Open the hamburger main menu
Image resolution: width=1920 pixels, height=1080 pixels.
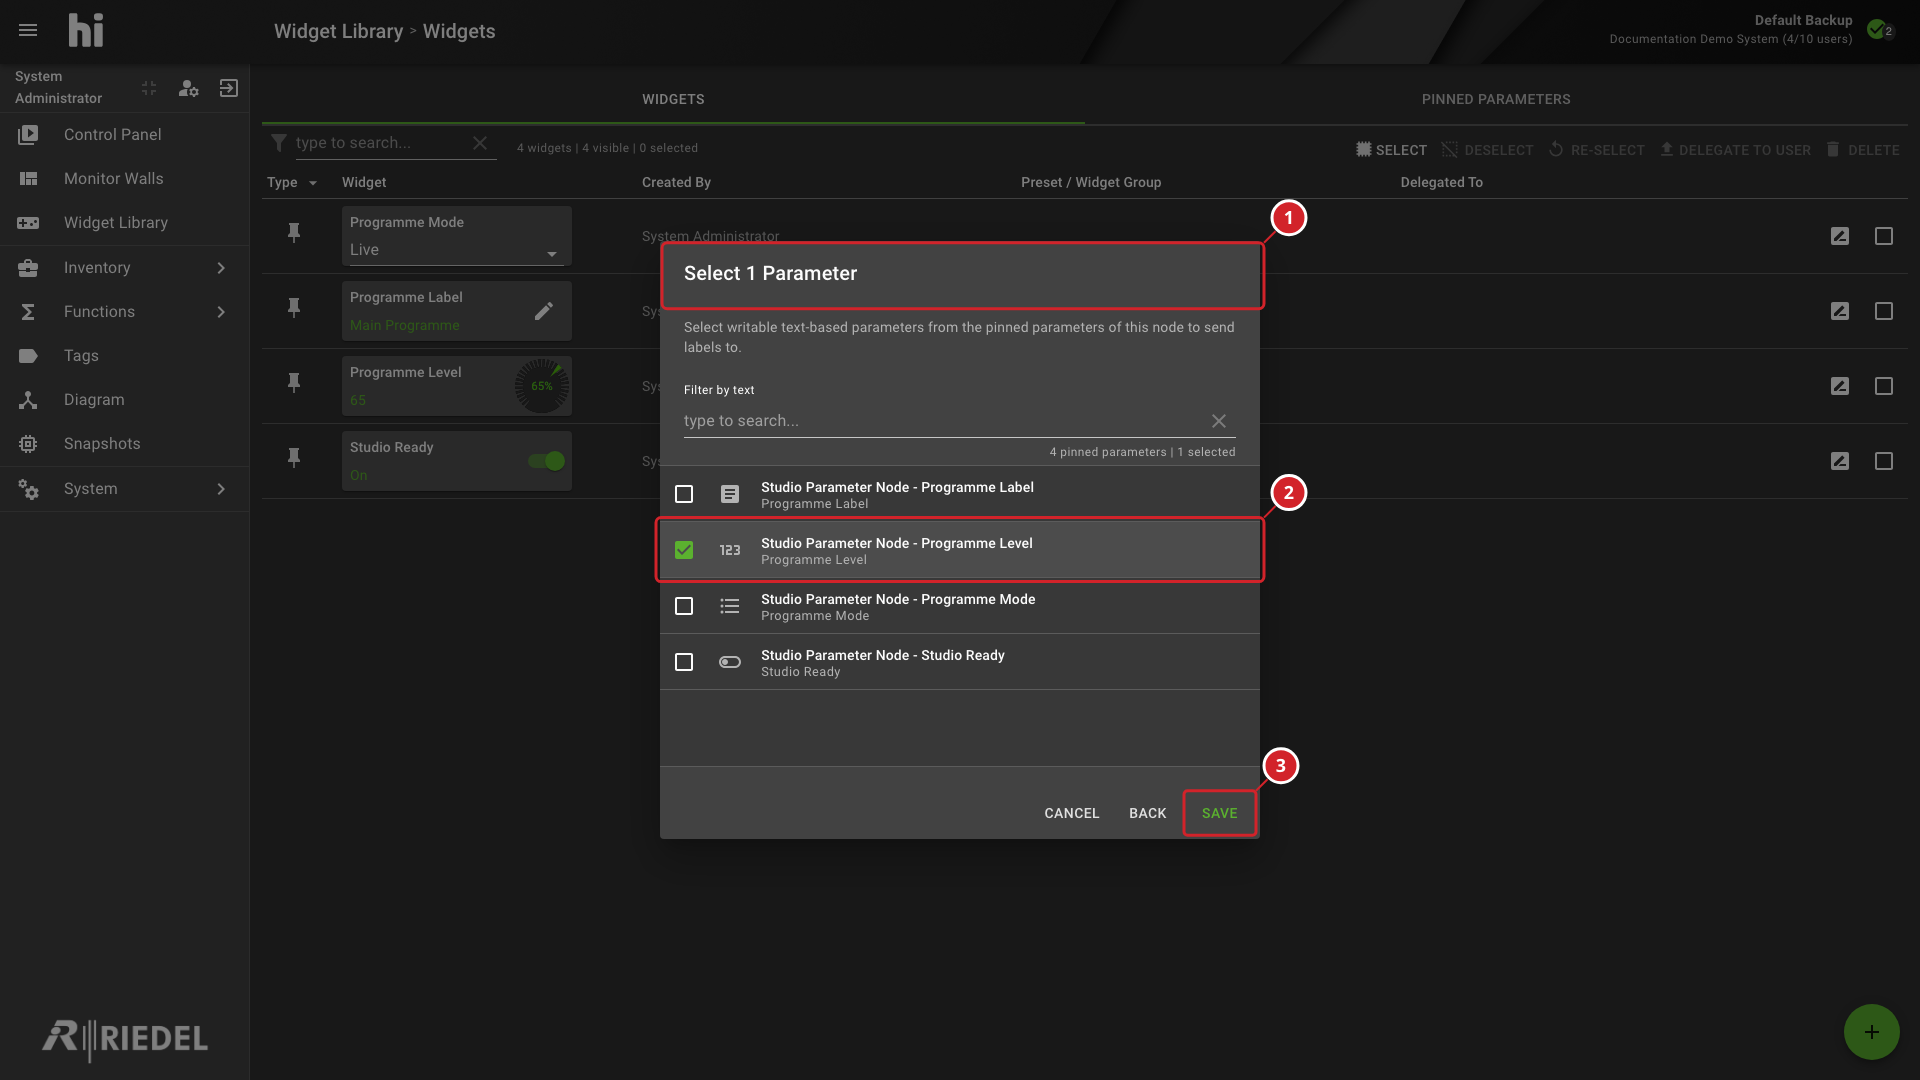coord(28,30)
